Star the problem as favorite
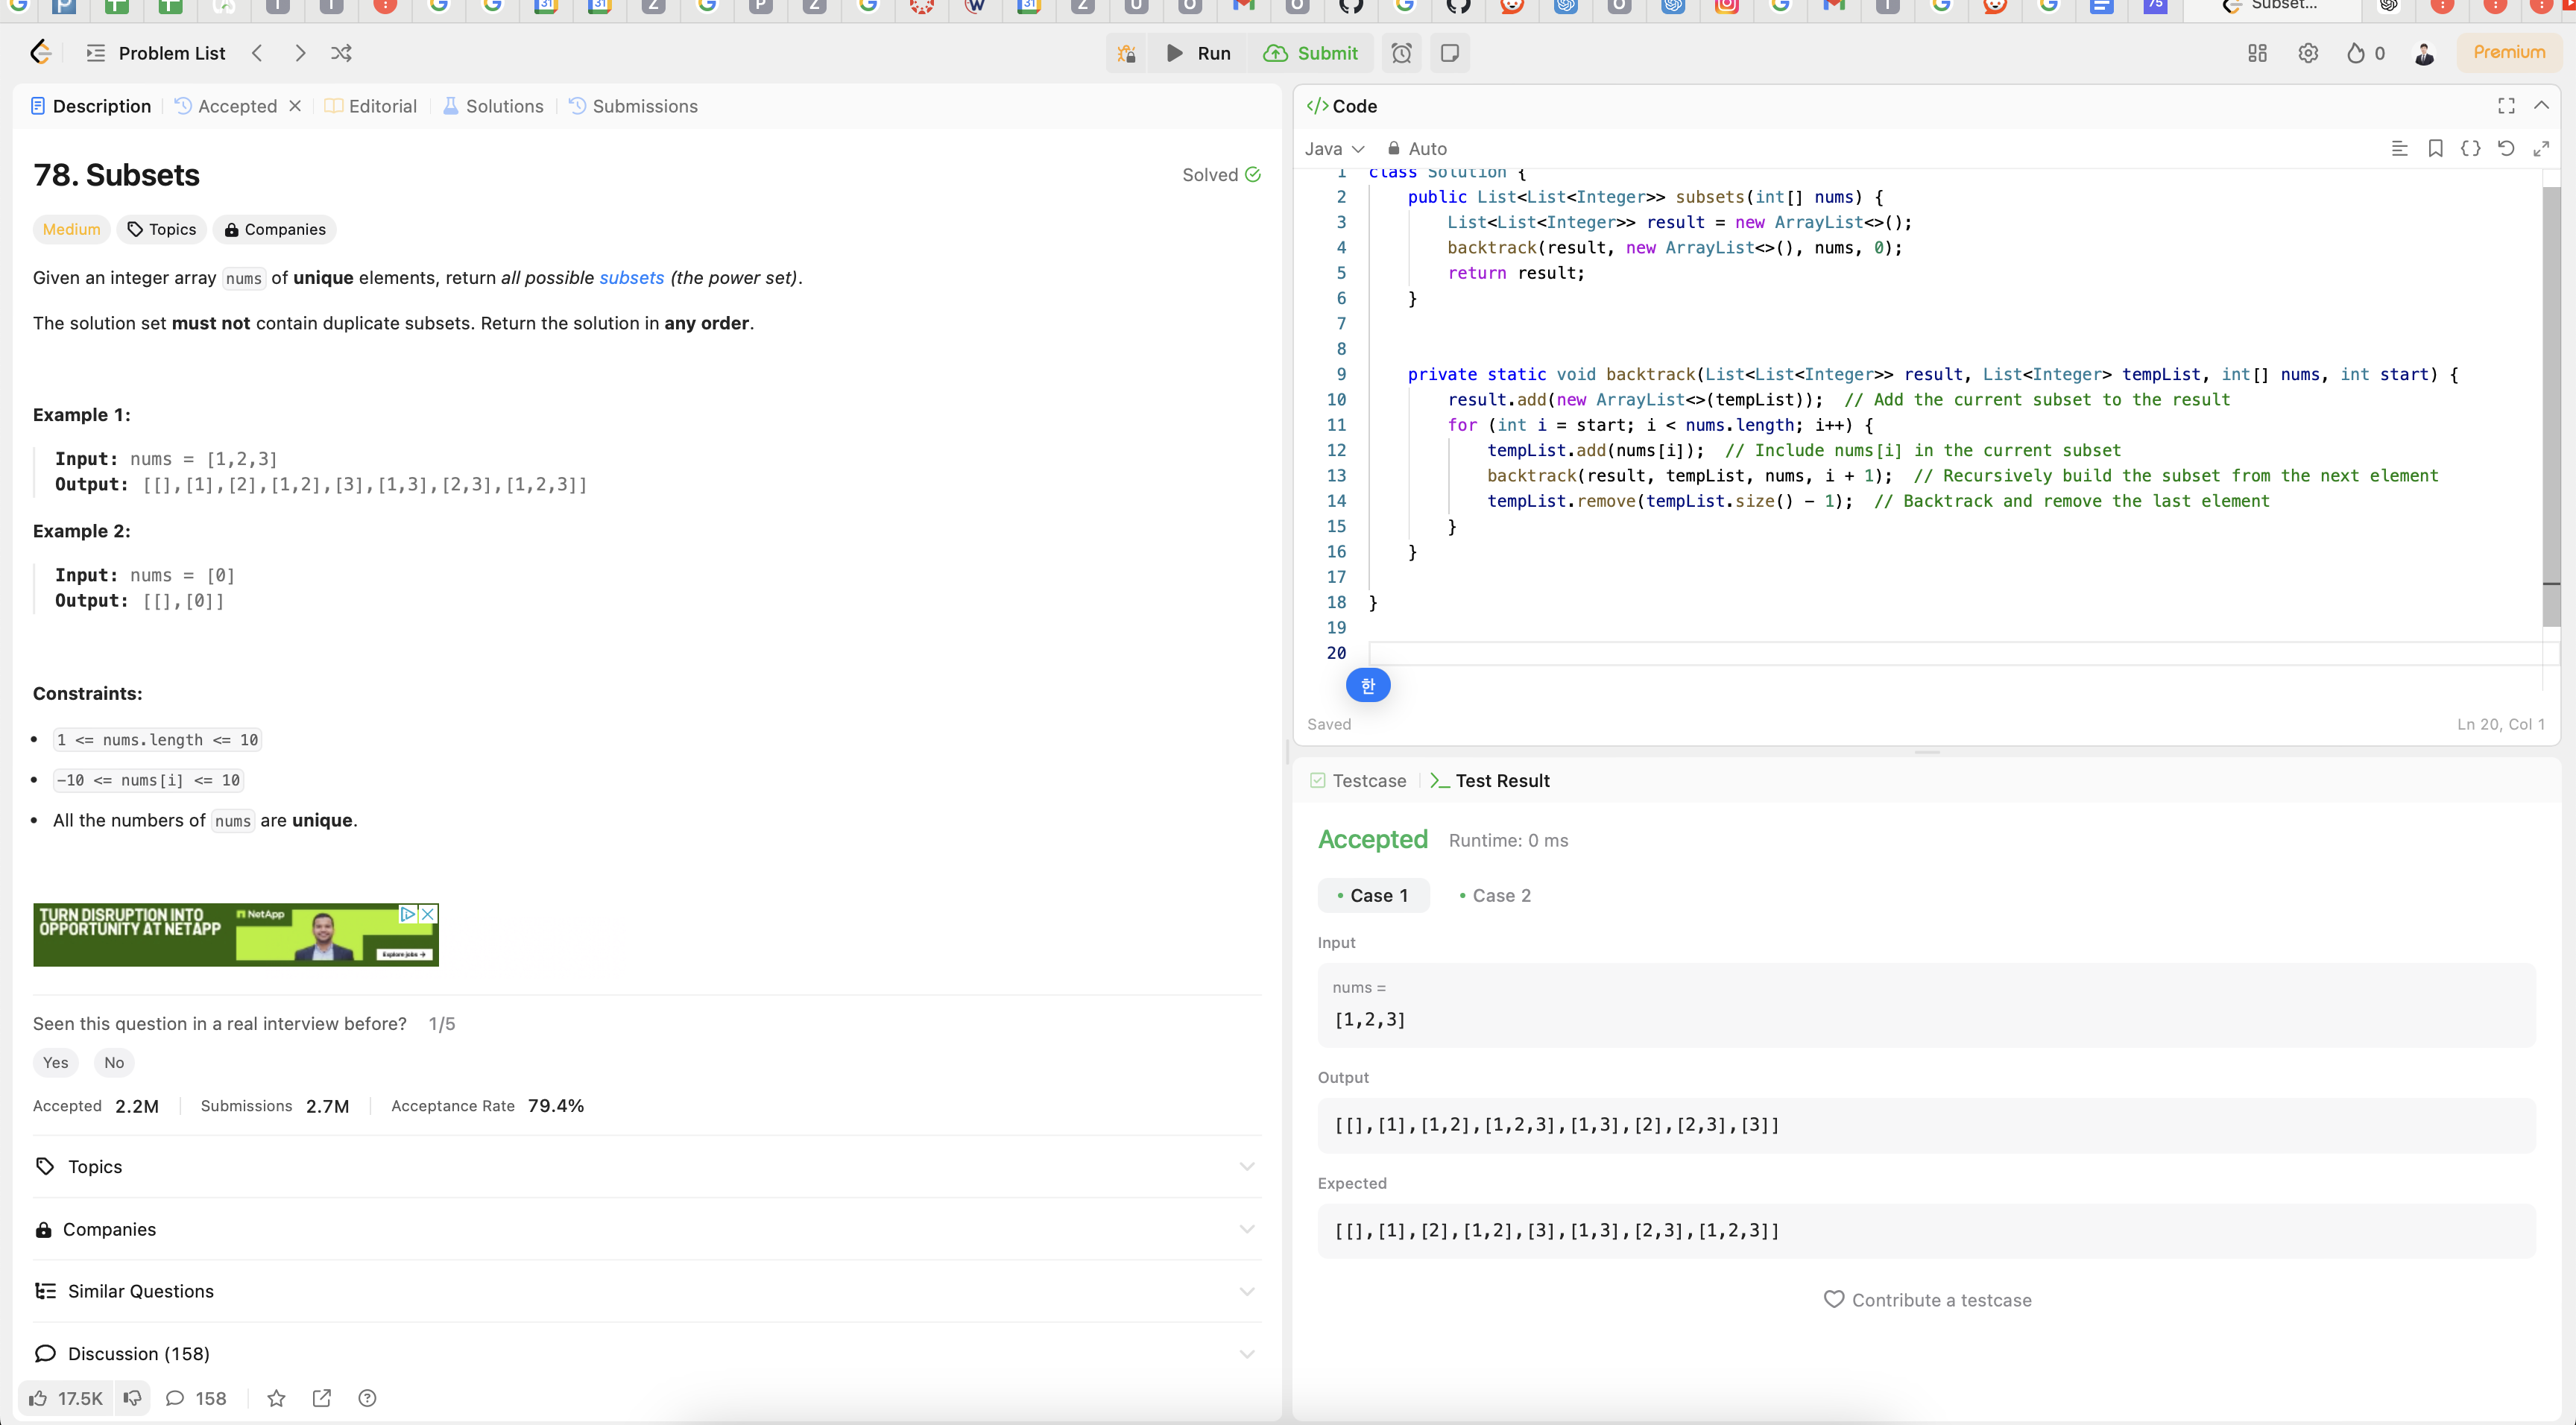This screenshot has height=1425, width=2576. tap(277, 1398)
